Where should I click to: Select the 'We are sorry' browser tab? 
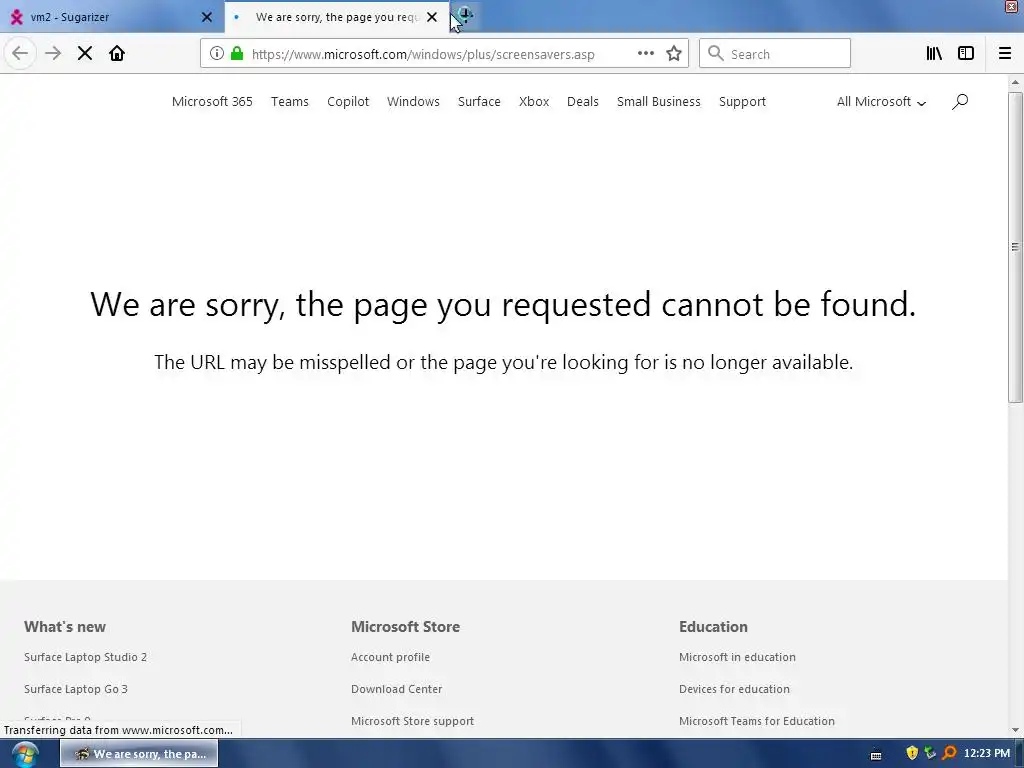click(337, 17)
